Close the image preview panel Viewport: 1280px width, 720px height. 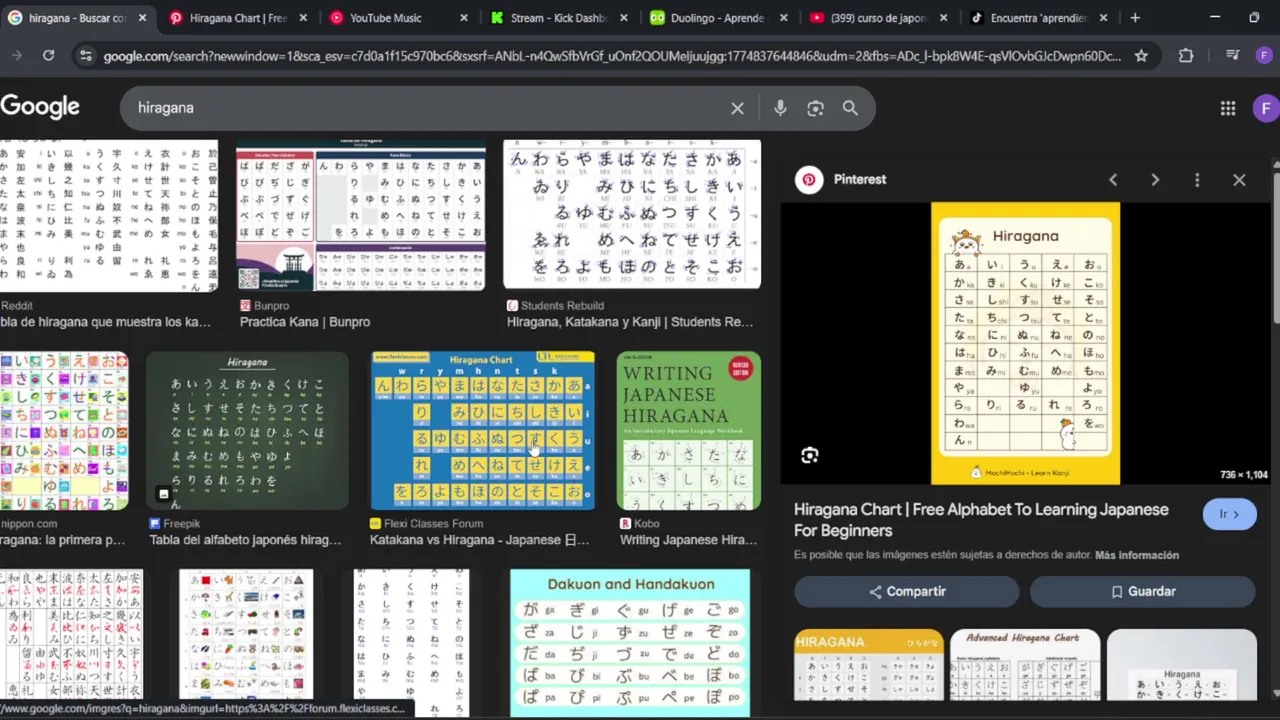1239,180
